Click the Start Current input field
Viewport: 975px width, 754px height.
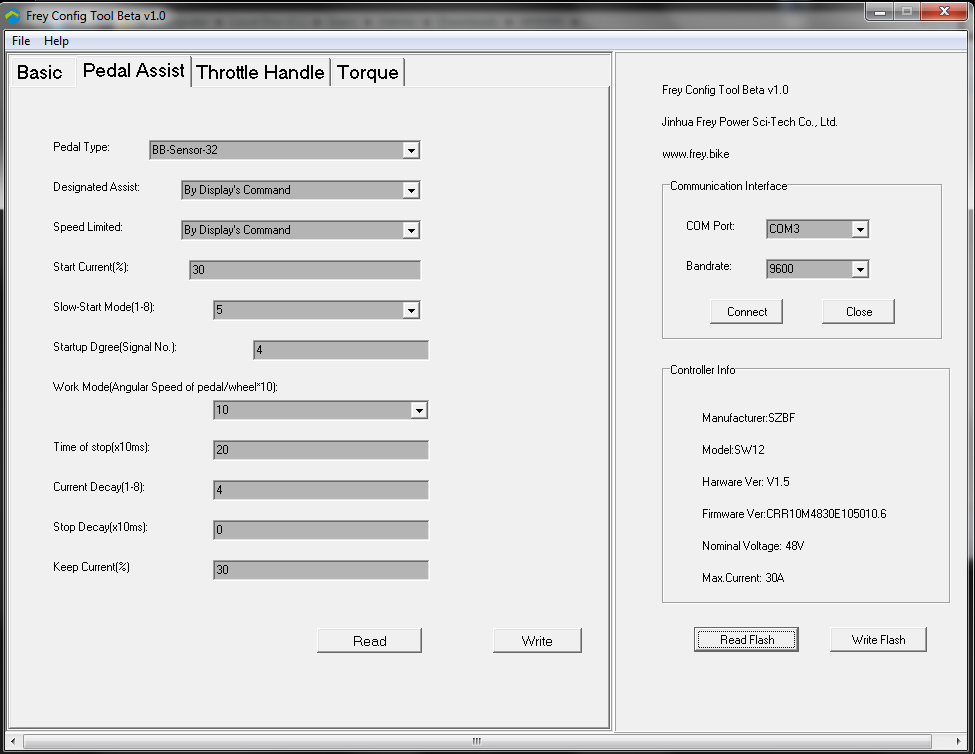pos(304,271)
